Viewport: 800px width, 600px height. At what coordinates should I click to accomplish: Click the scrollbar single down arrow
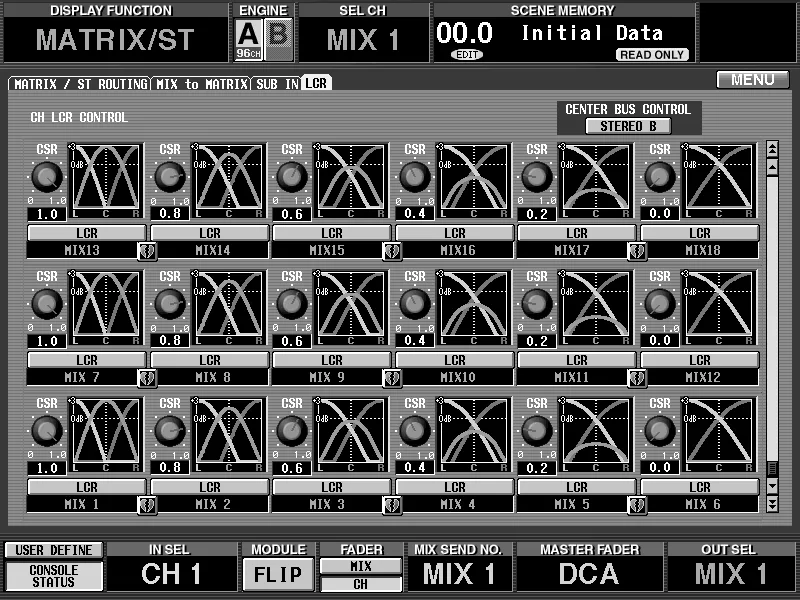click(772, 486)
